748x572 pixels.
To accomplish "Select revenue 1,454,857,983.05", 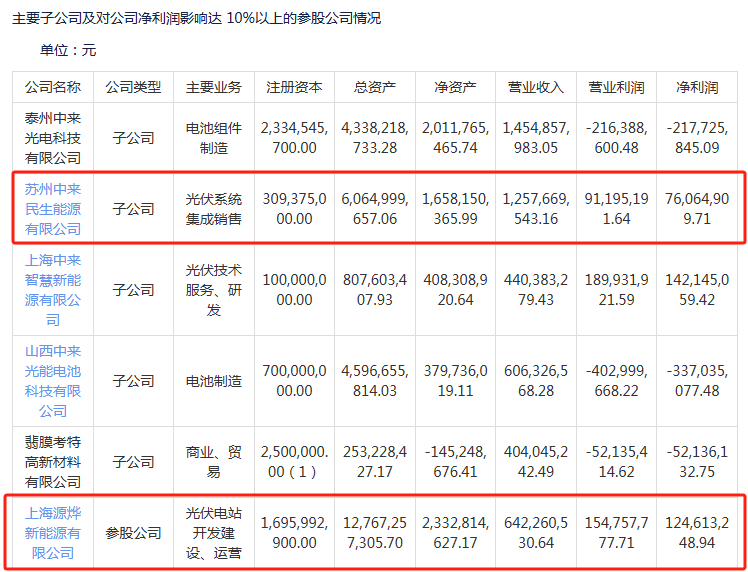I will 536,138.
